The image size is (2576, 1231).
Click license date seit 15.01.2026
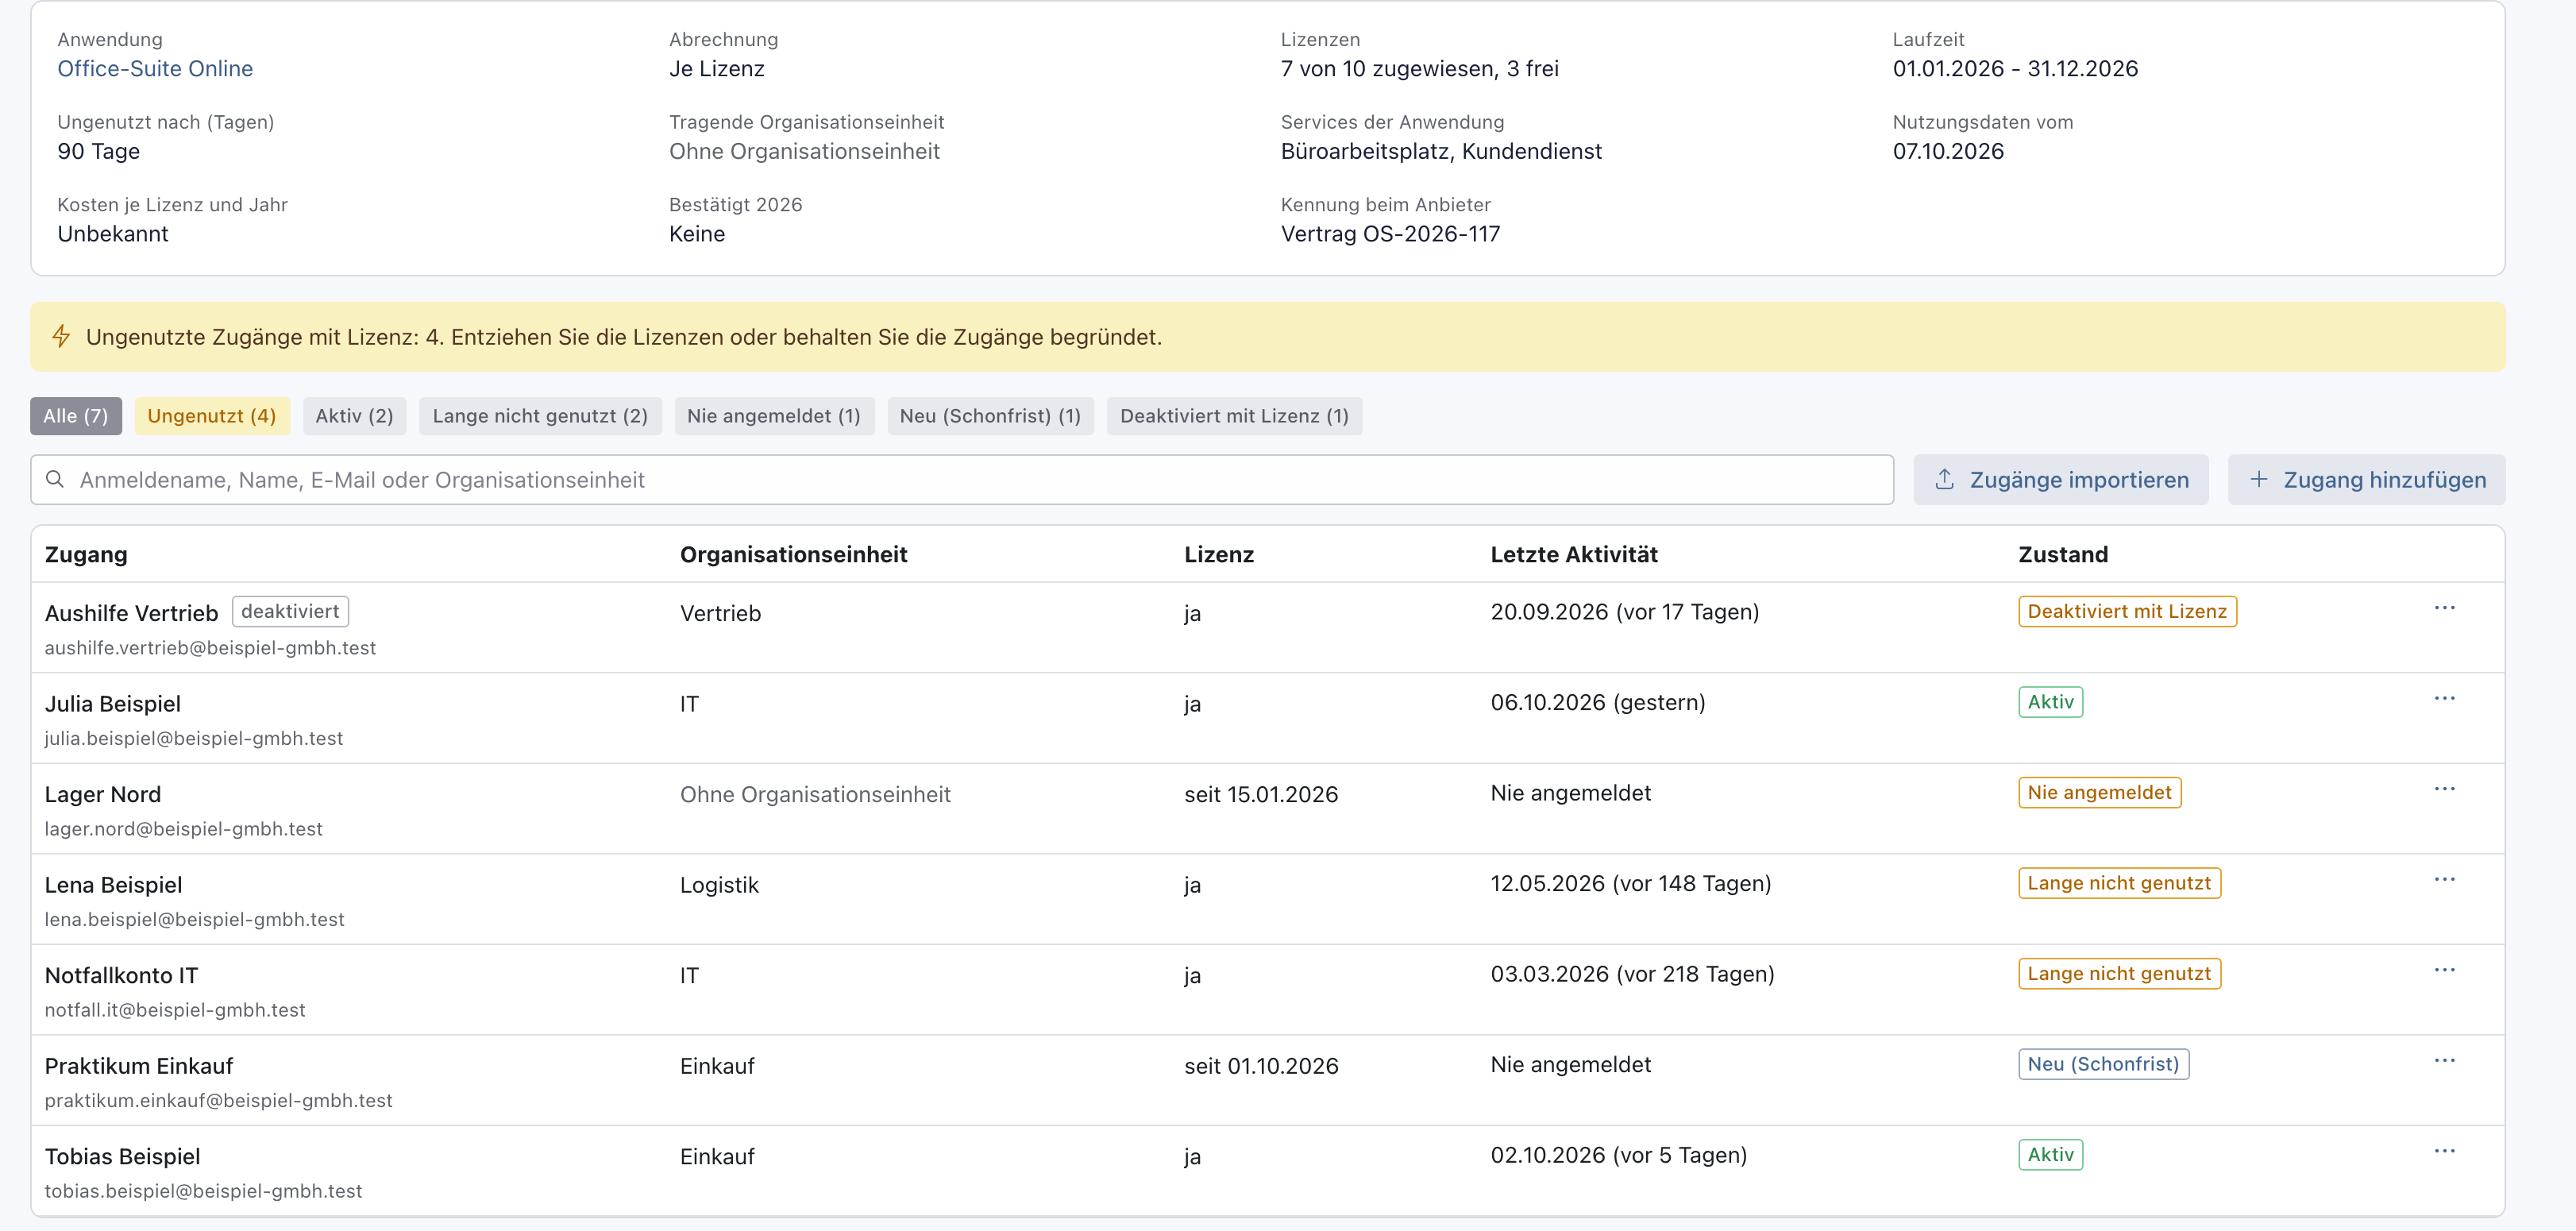tap(1261, 794)
